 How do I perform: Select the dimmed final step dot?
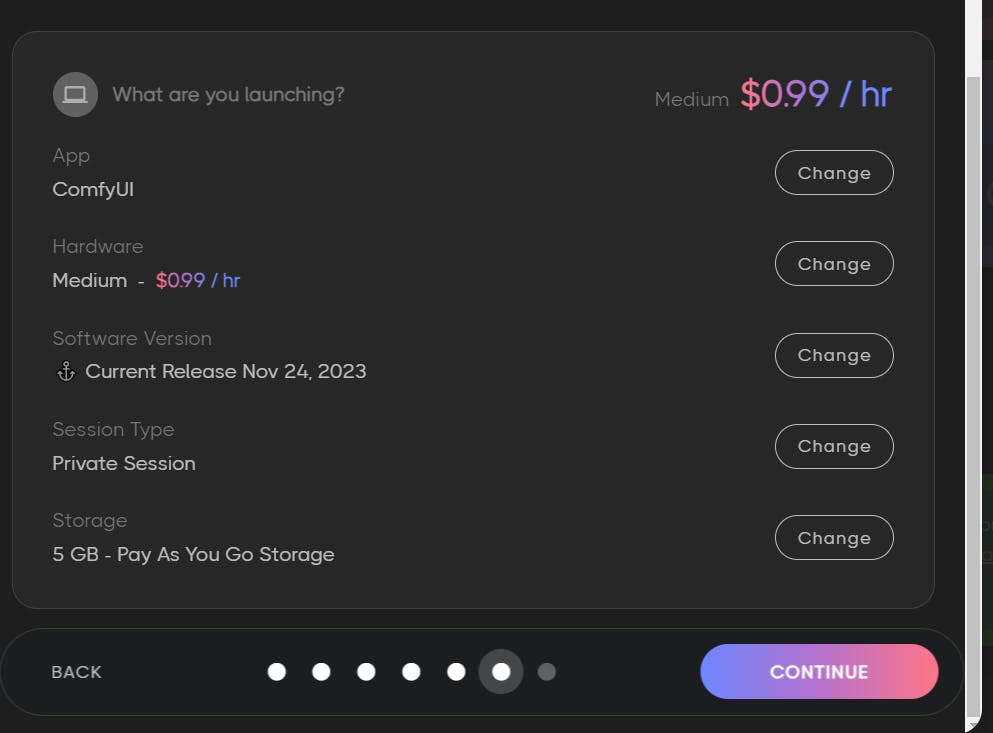(x=546, y=672)
